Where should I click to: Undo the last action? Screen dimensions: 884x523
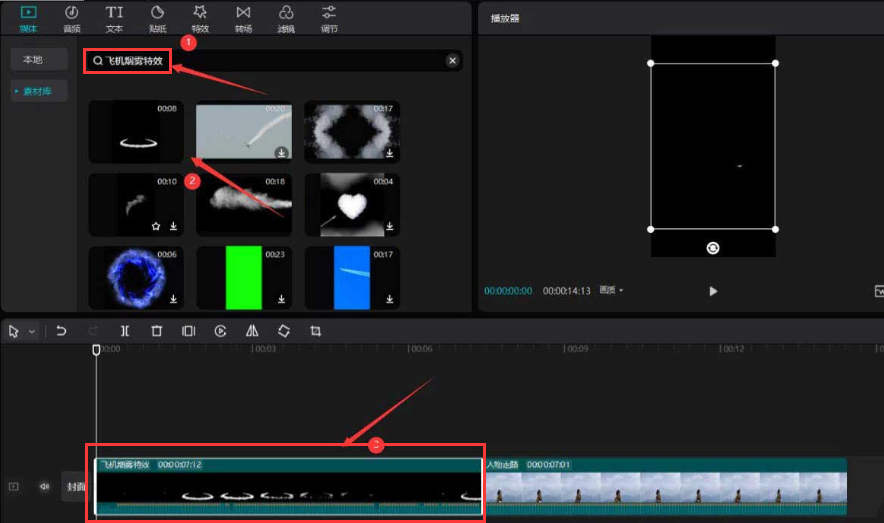[x=61, y=331]
